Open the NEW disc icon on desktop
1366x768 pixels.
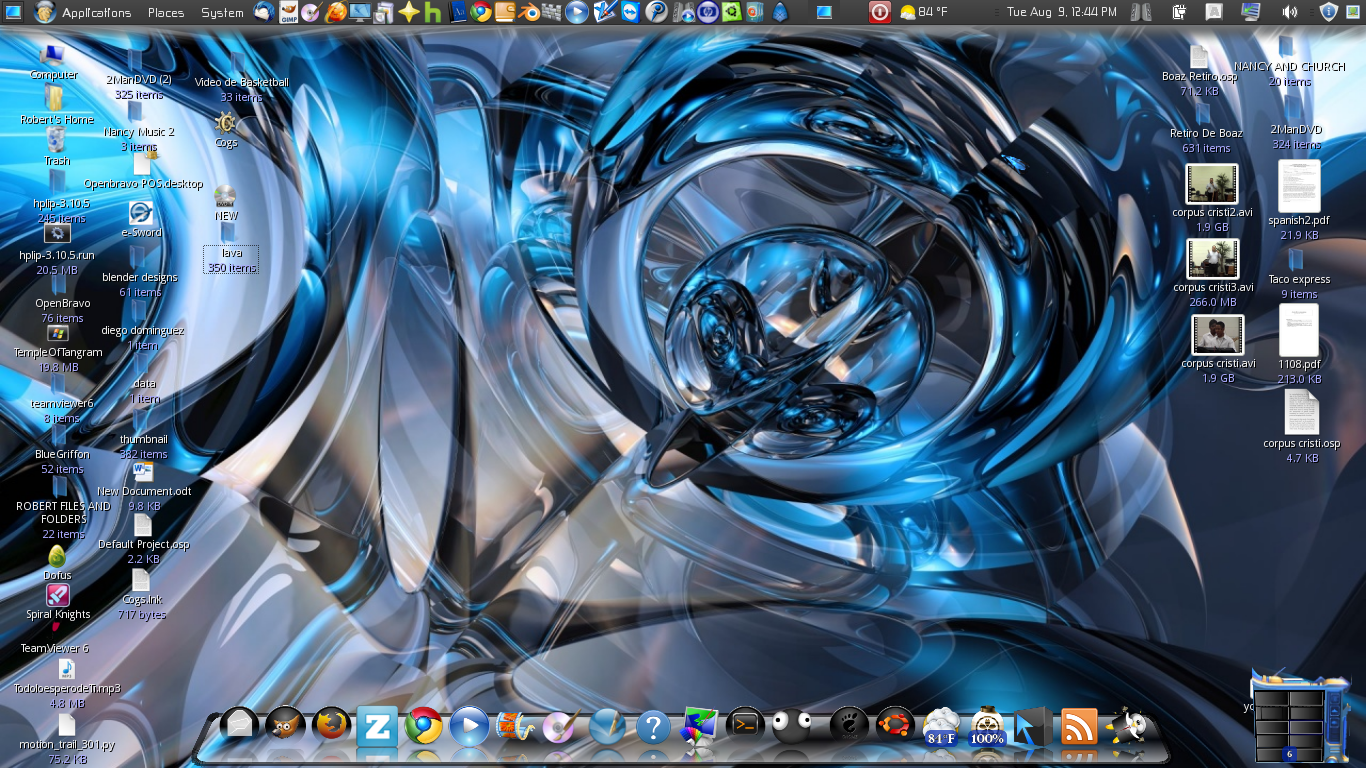pyautogui.click(x=226, y=203)
